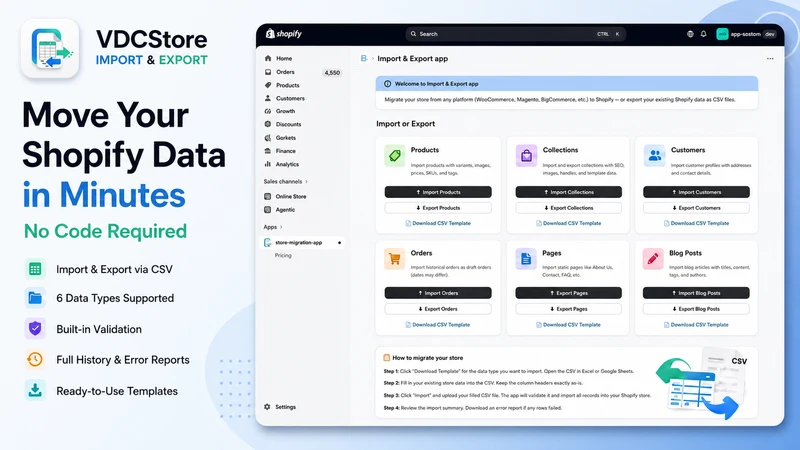The width and height of the screenshot is (800, 450).
Task: Click the globe icon in top bar
Action: pyautogui.click(x=690, y=34)
